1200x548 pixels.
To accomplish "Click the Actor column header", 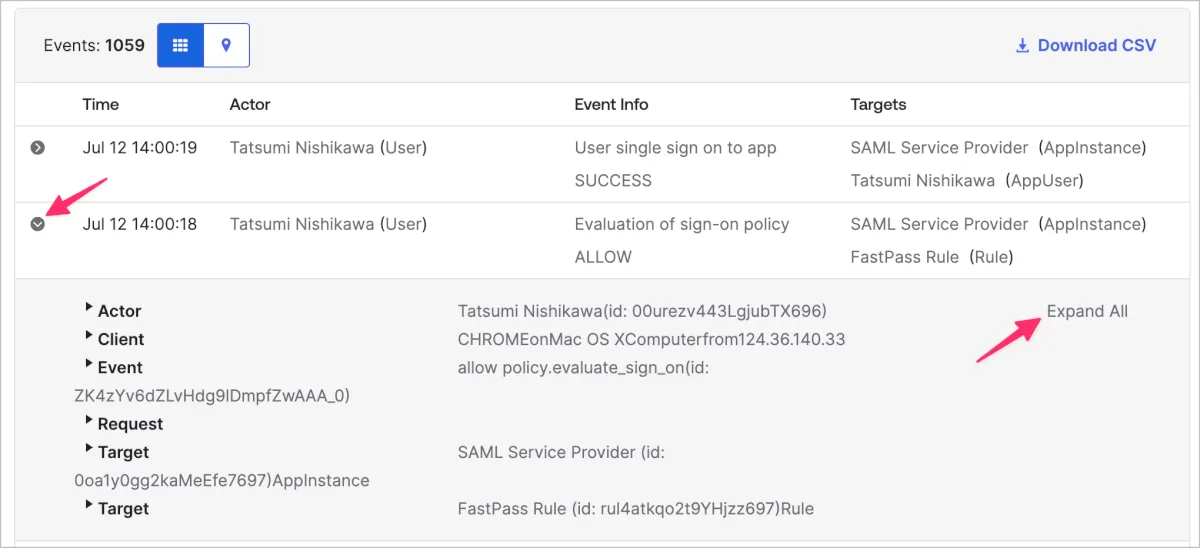I will 250,104.
